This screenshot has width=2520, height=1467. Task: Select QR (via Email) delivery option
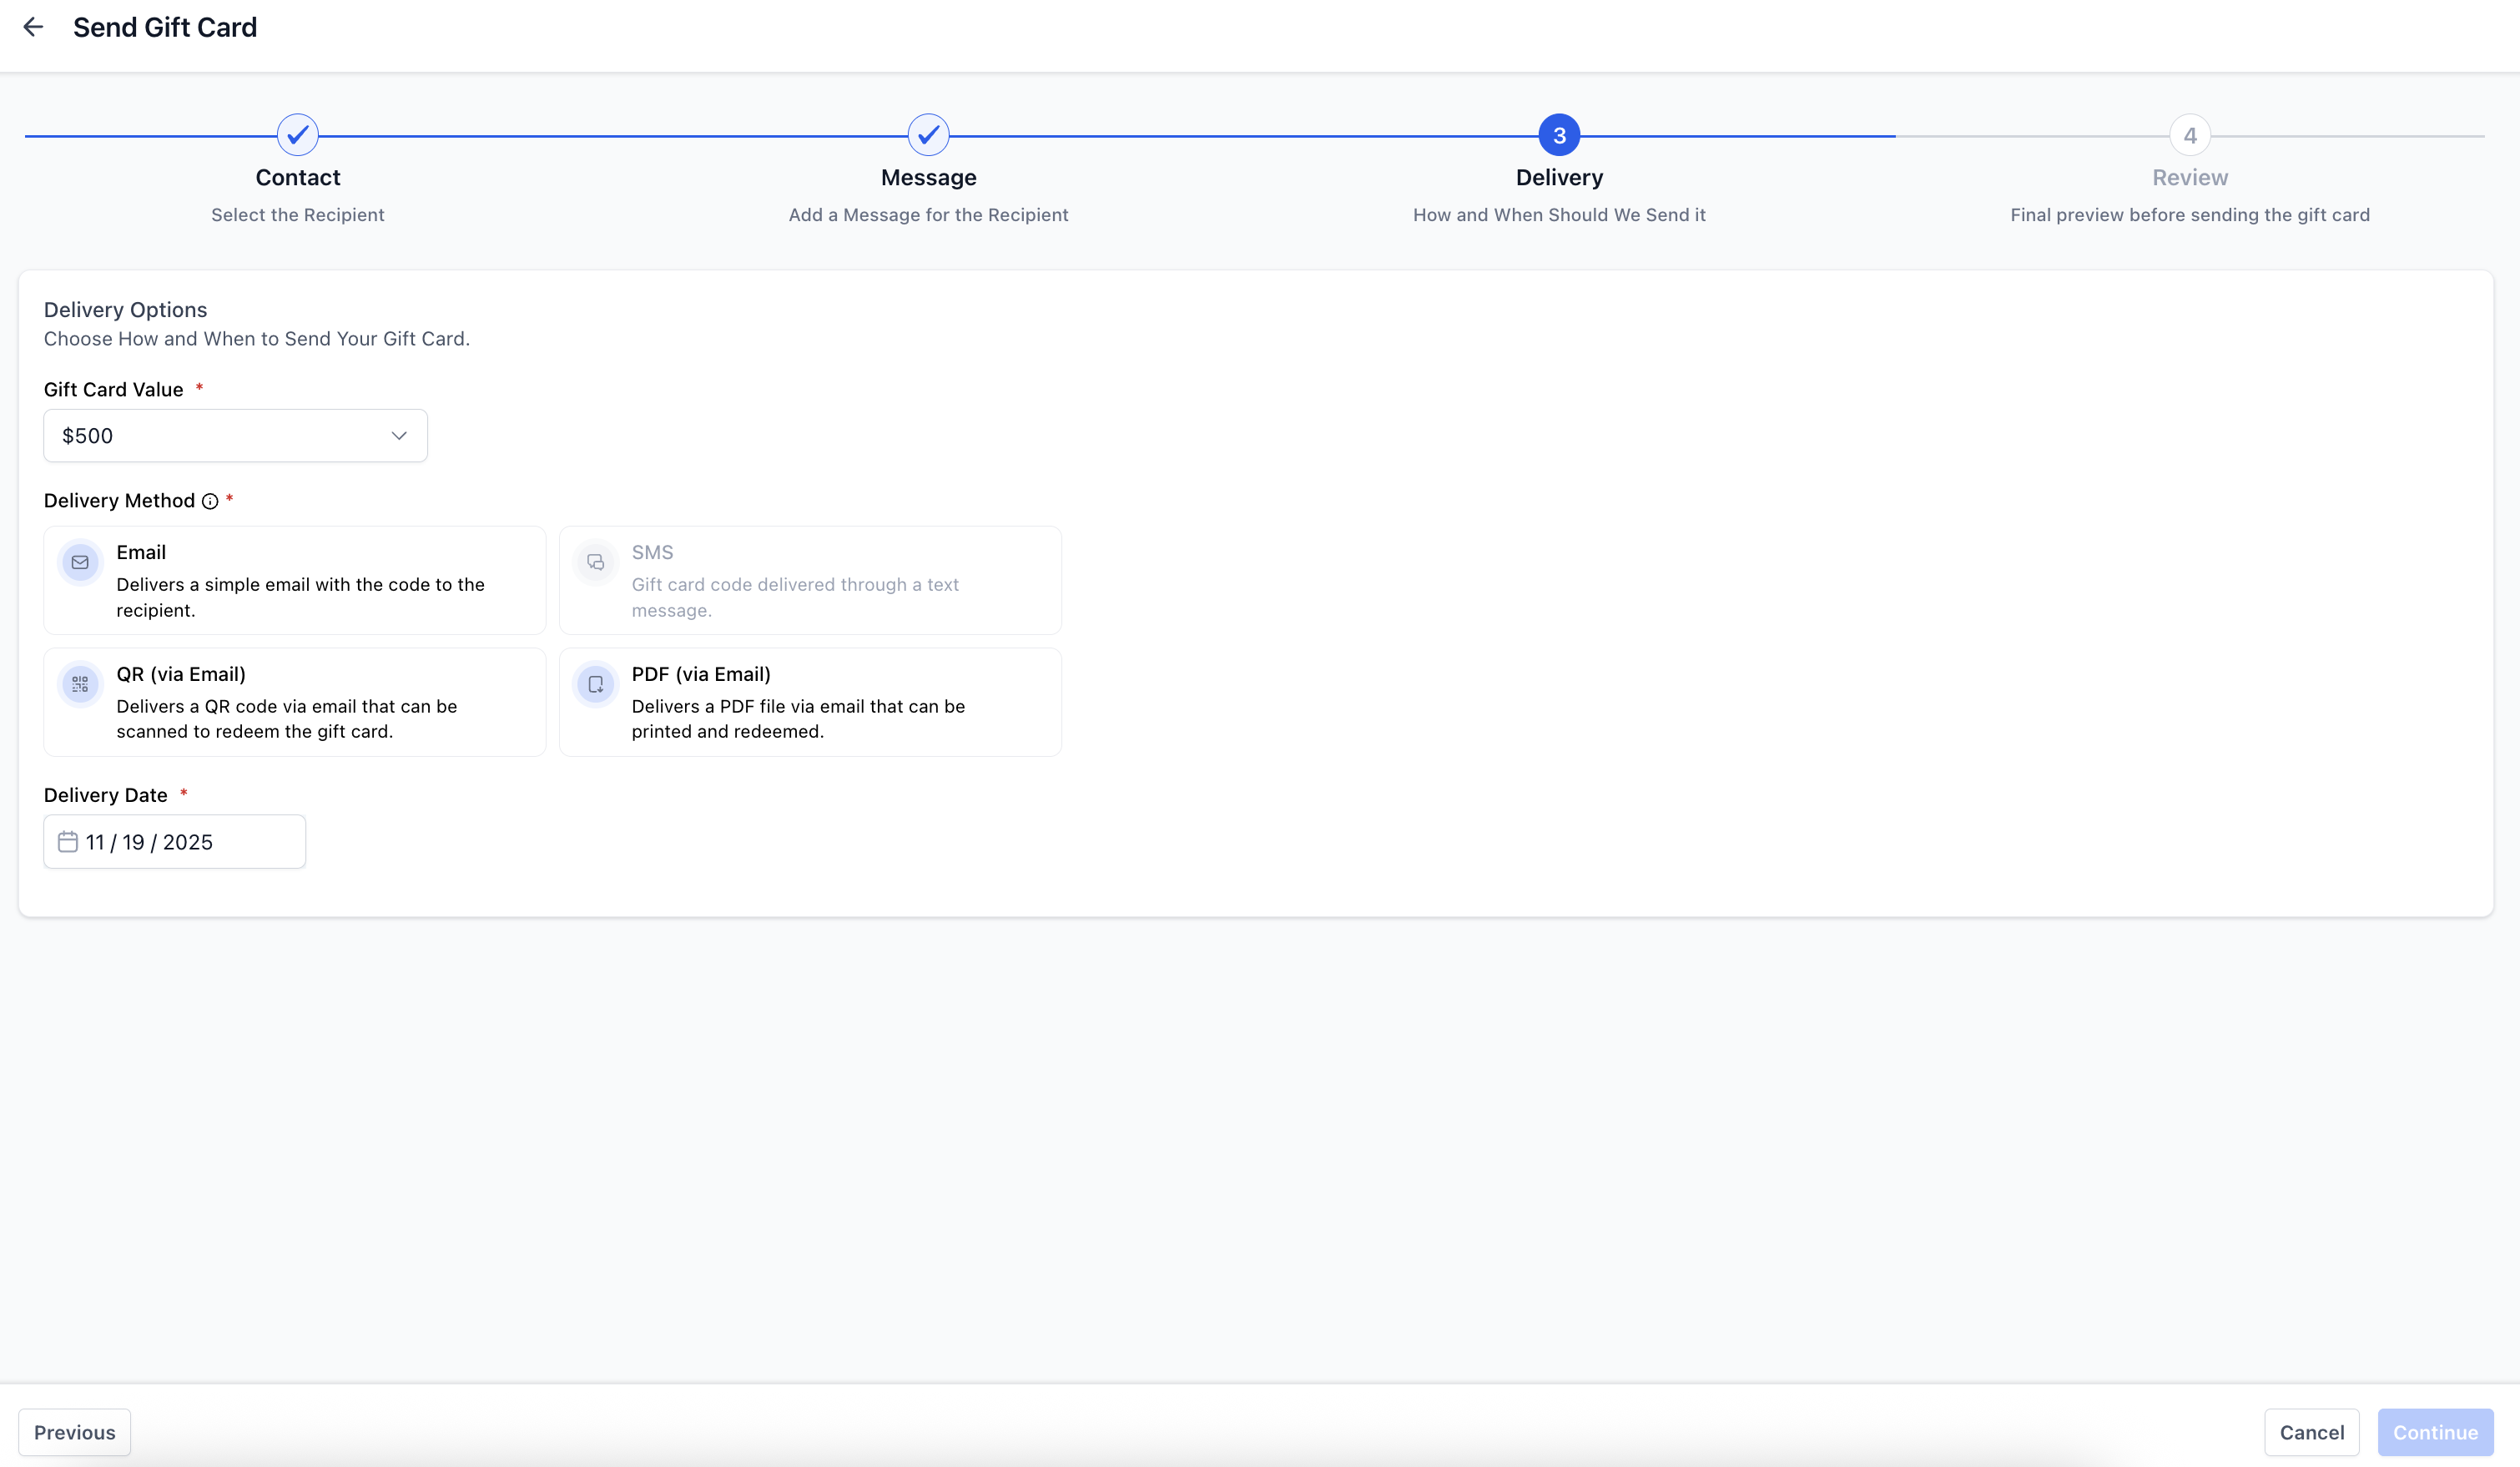(x=294, y=702)
